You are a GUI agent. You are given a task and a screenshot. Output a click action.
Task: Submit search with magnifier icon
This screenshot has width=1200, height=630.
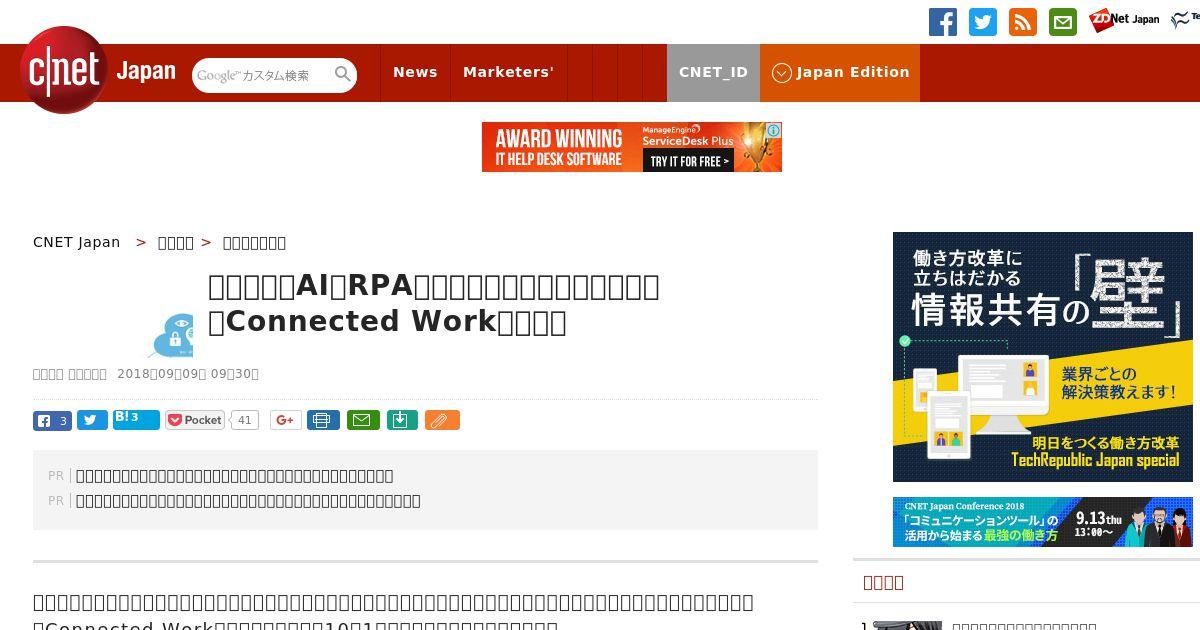coord(343,74)
